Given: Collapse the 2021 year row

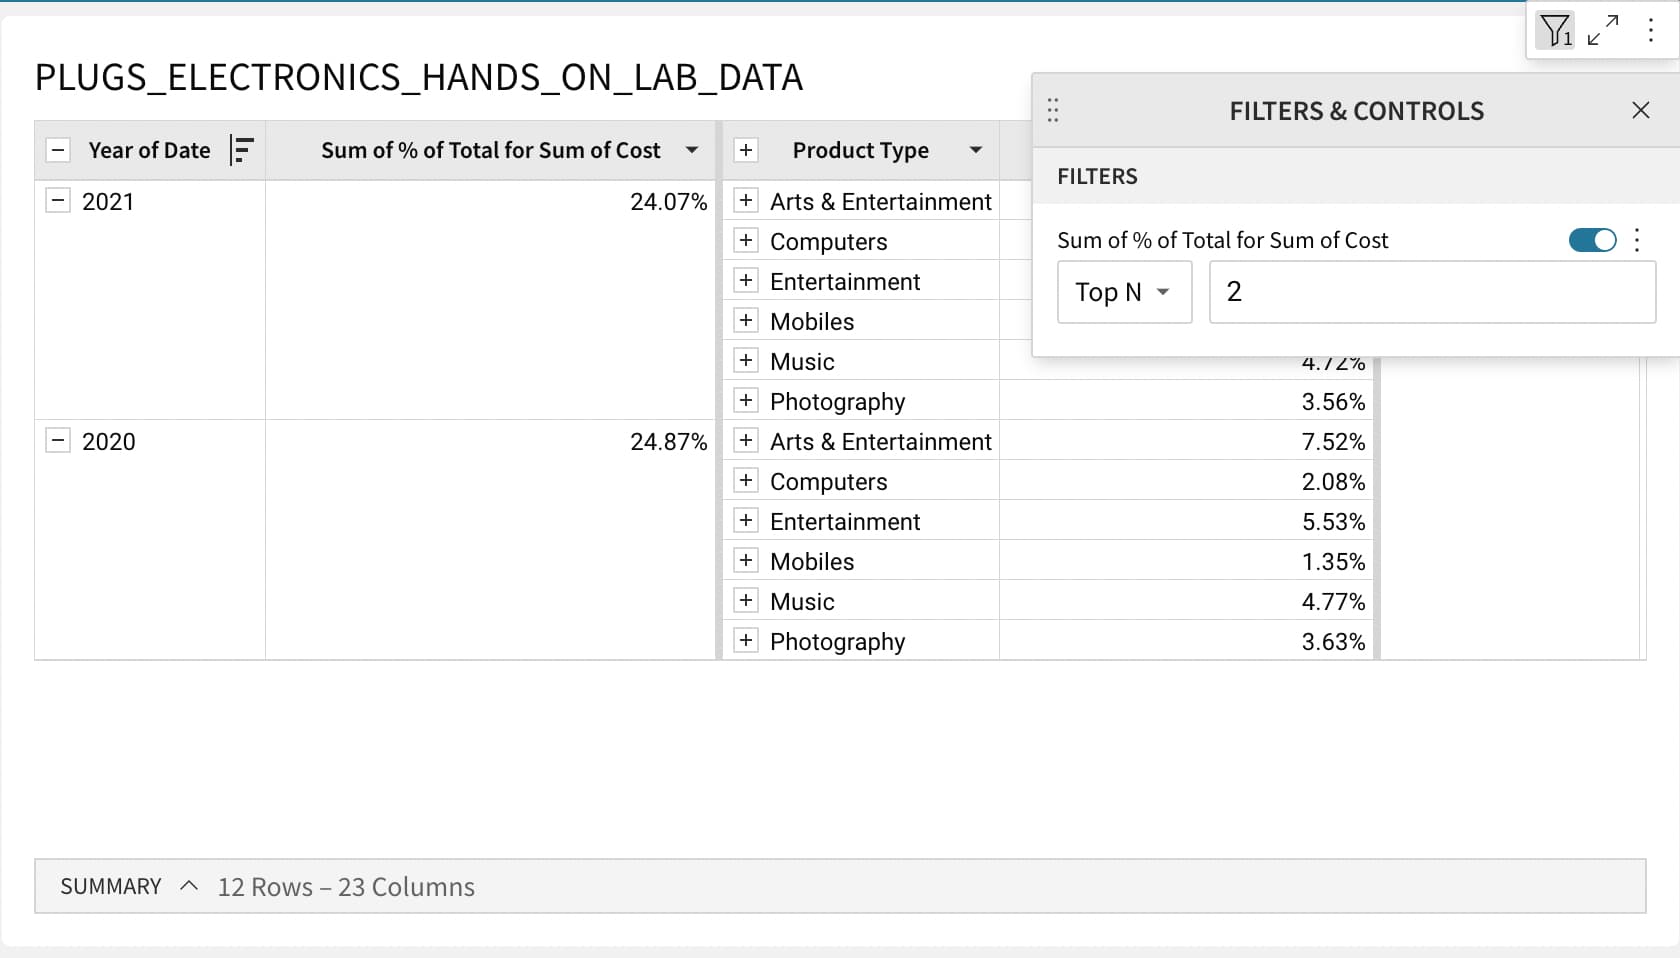Looking at the screenshot, I should pyautogui.click(x=58, y=201).
